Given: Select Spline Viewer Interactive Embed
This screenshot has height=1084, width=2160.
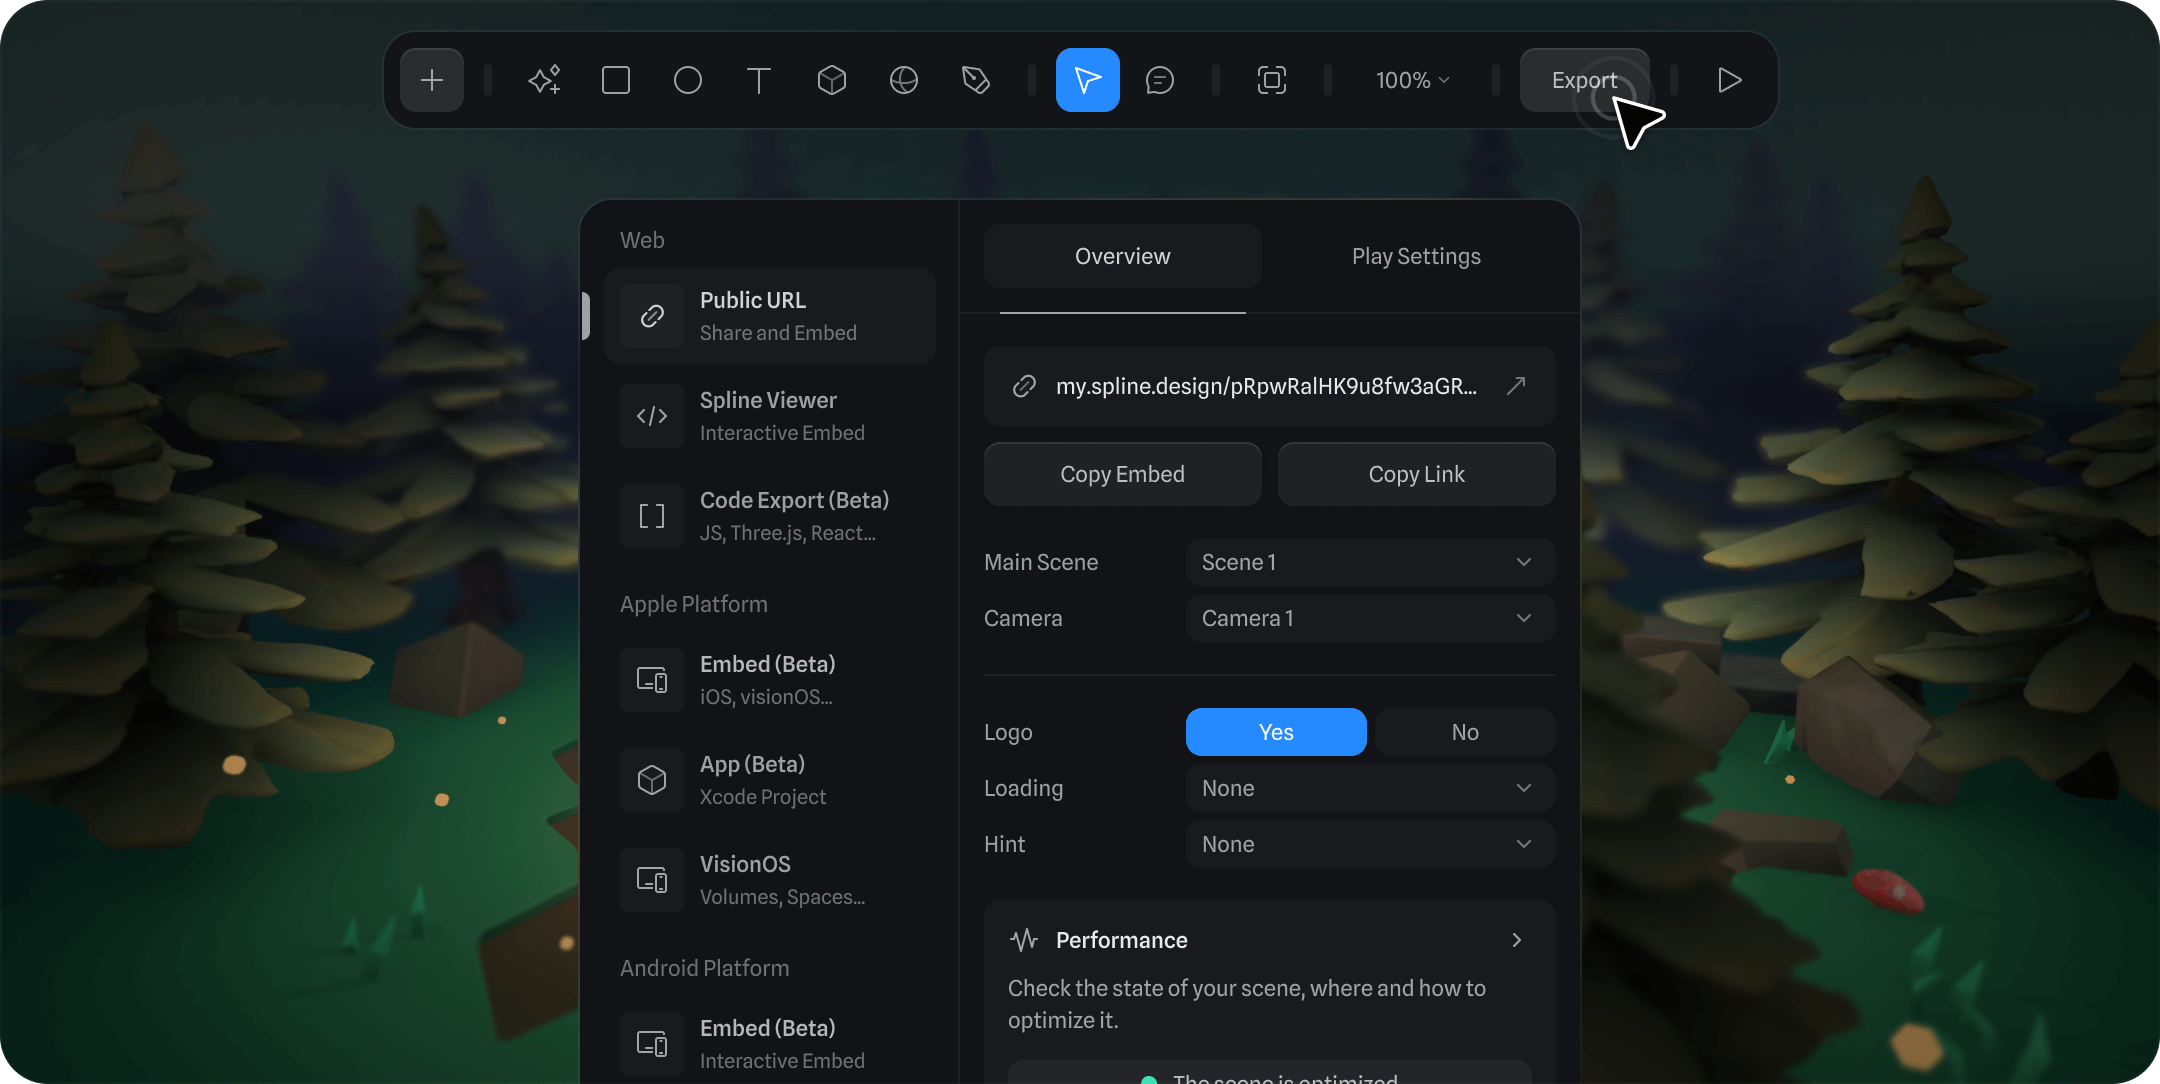Looking at the screenshot, I should point(770,415).
